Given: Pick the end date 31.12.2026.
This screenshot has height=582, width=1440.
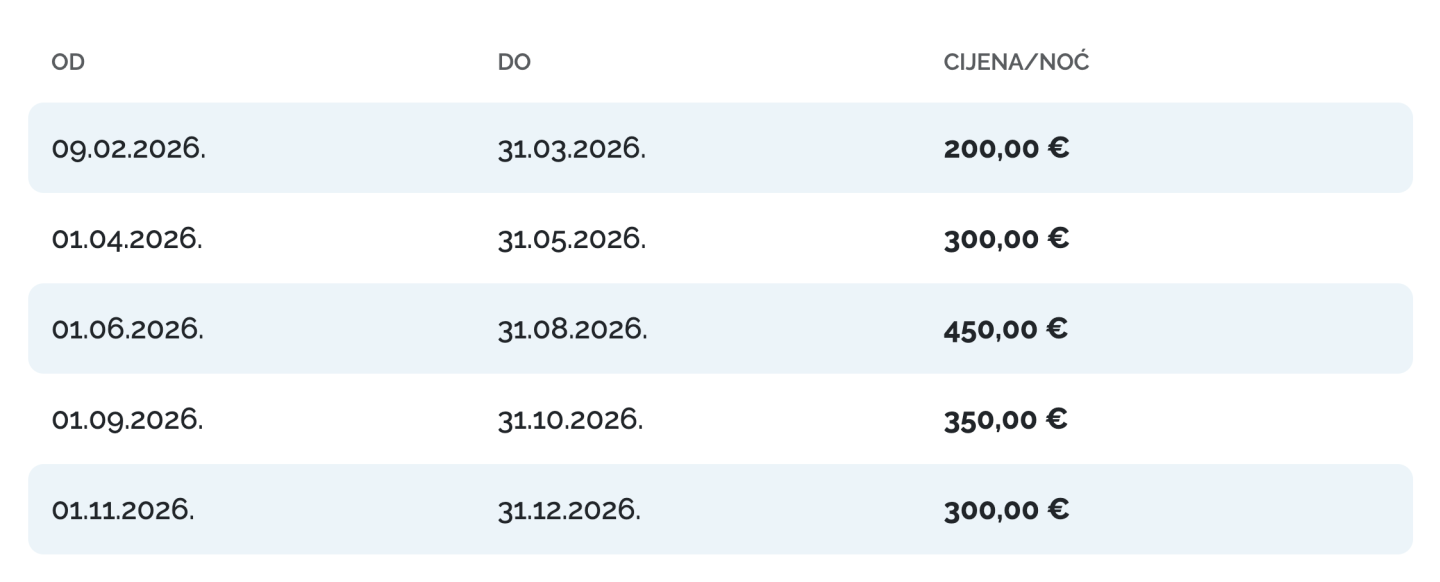Looking at the screenshot, I should (569, 510).
